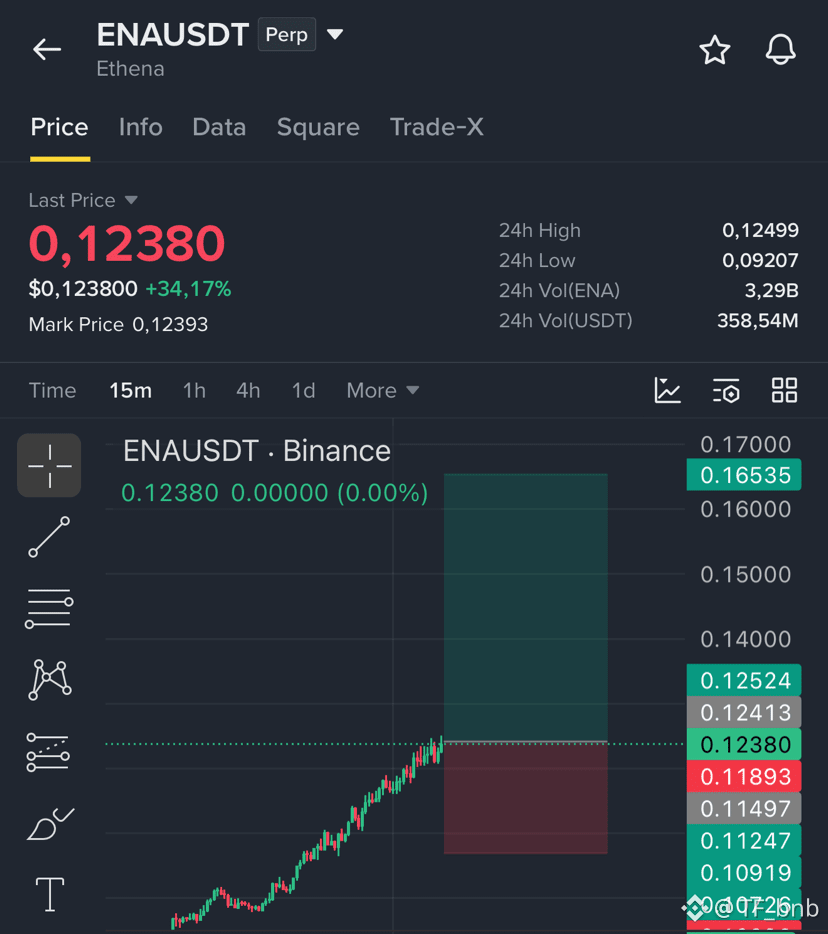Click the Mark Price 0,12393 text
The width and height of the screenshot is (828, 934).
(x=118, y=325)
